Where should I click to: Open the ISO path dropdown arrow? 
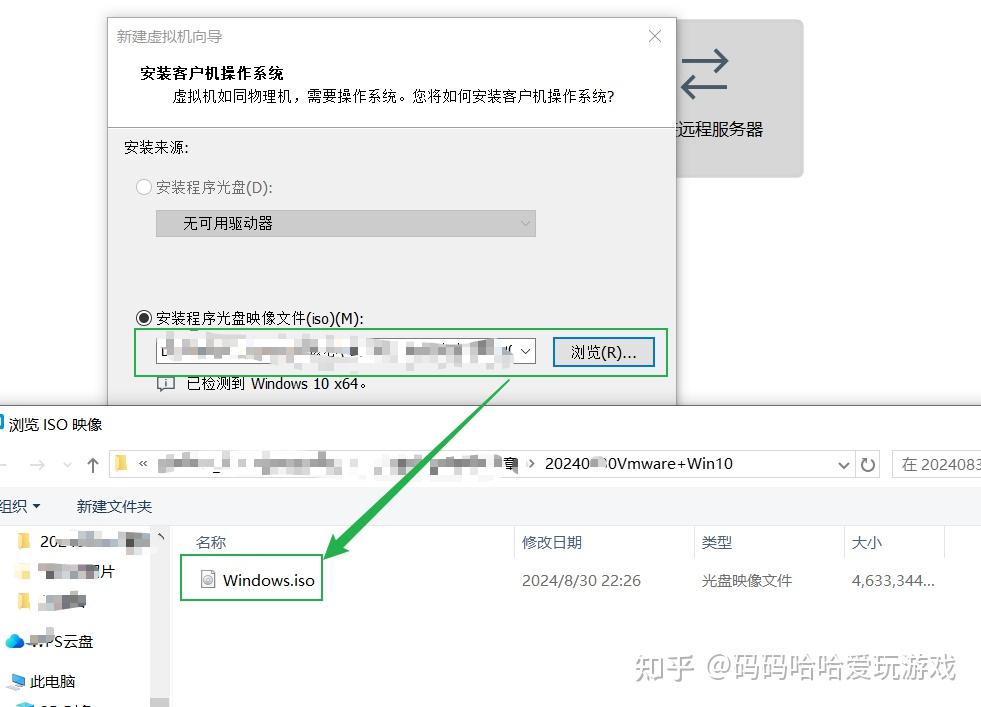(524, 351)
